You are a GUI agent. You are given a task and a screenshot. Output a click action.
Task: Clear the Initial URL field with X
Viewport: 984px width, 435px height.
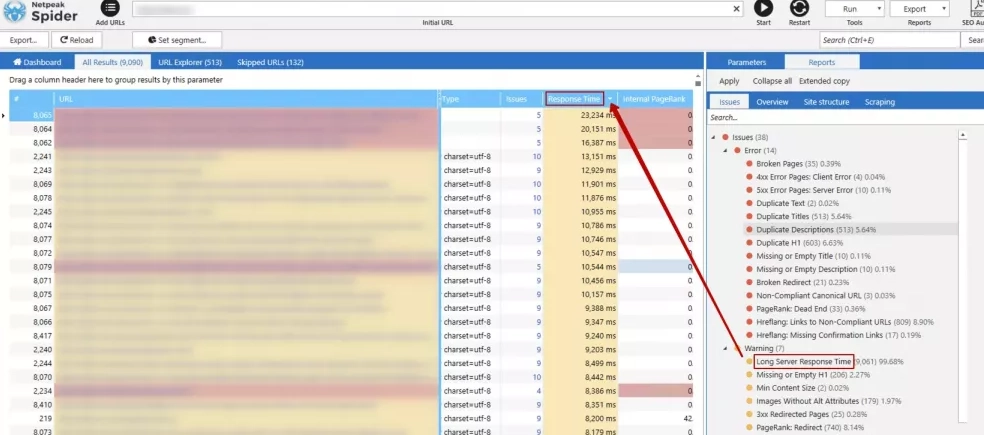tap(737, 9)
